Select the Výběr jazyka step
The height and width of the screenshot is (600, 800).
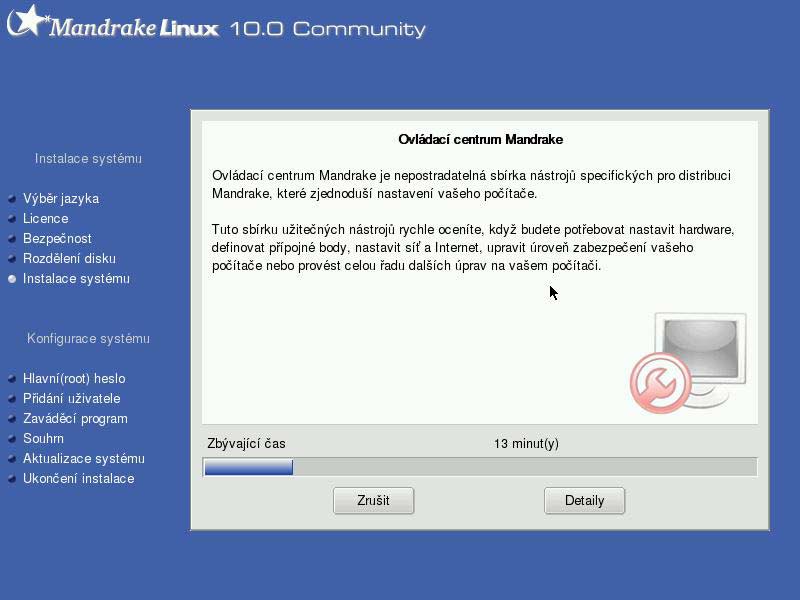pos(61,198)
